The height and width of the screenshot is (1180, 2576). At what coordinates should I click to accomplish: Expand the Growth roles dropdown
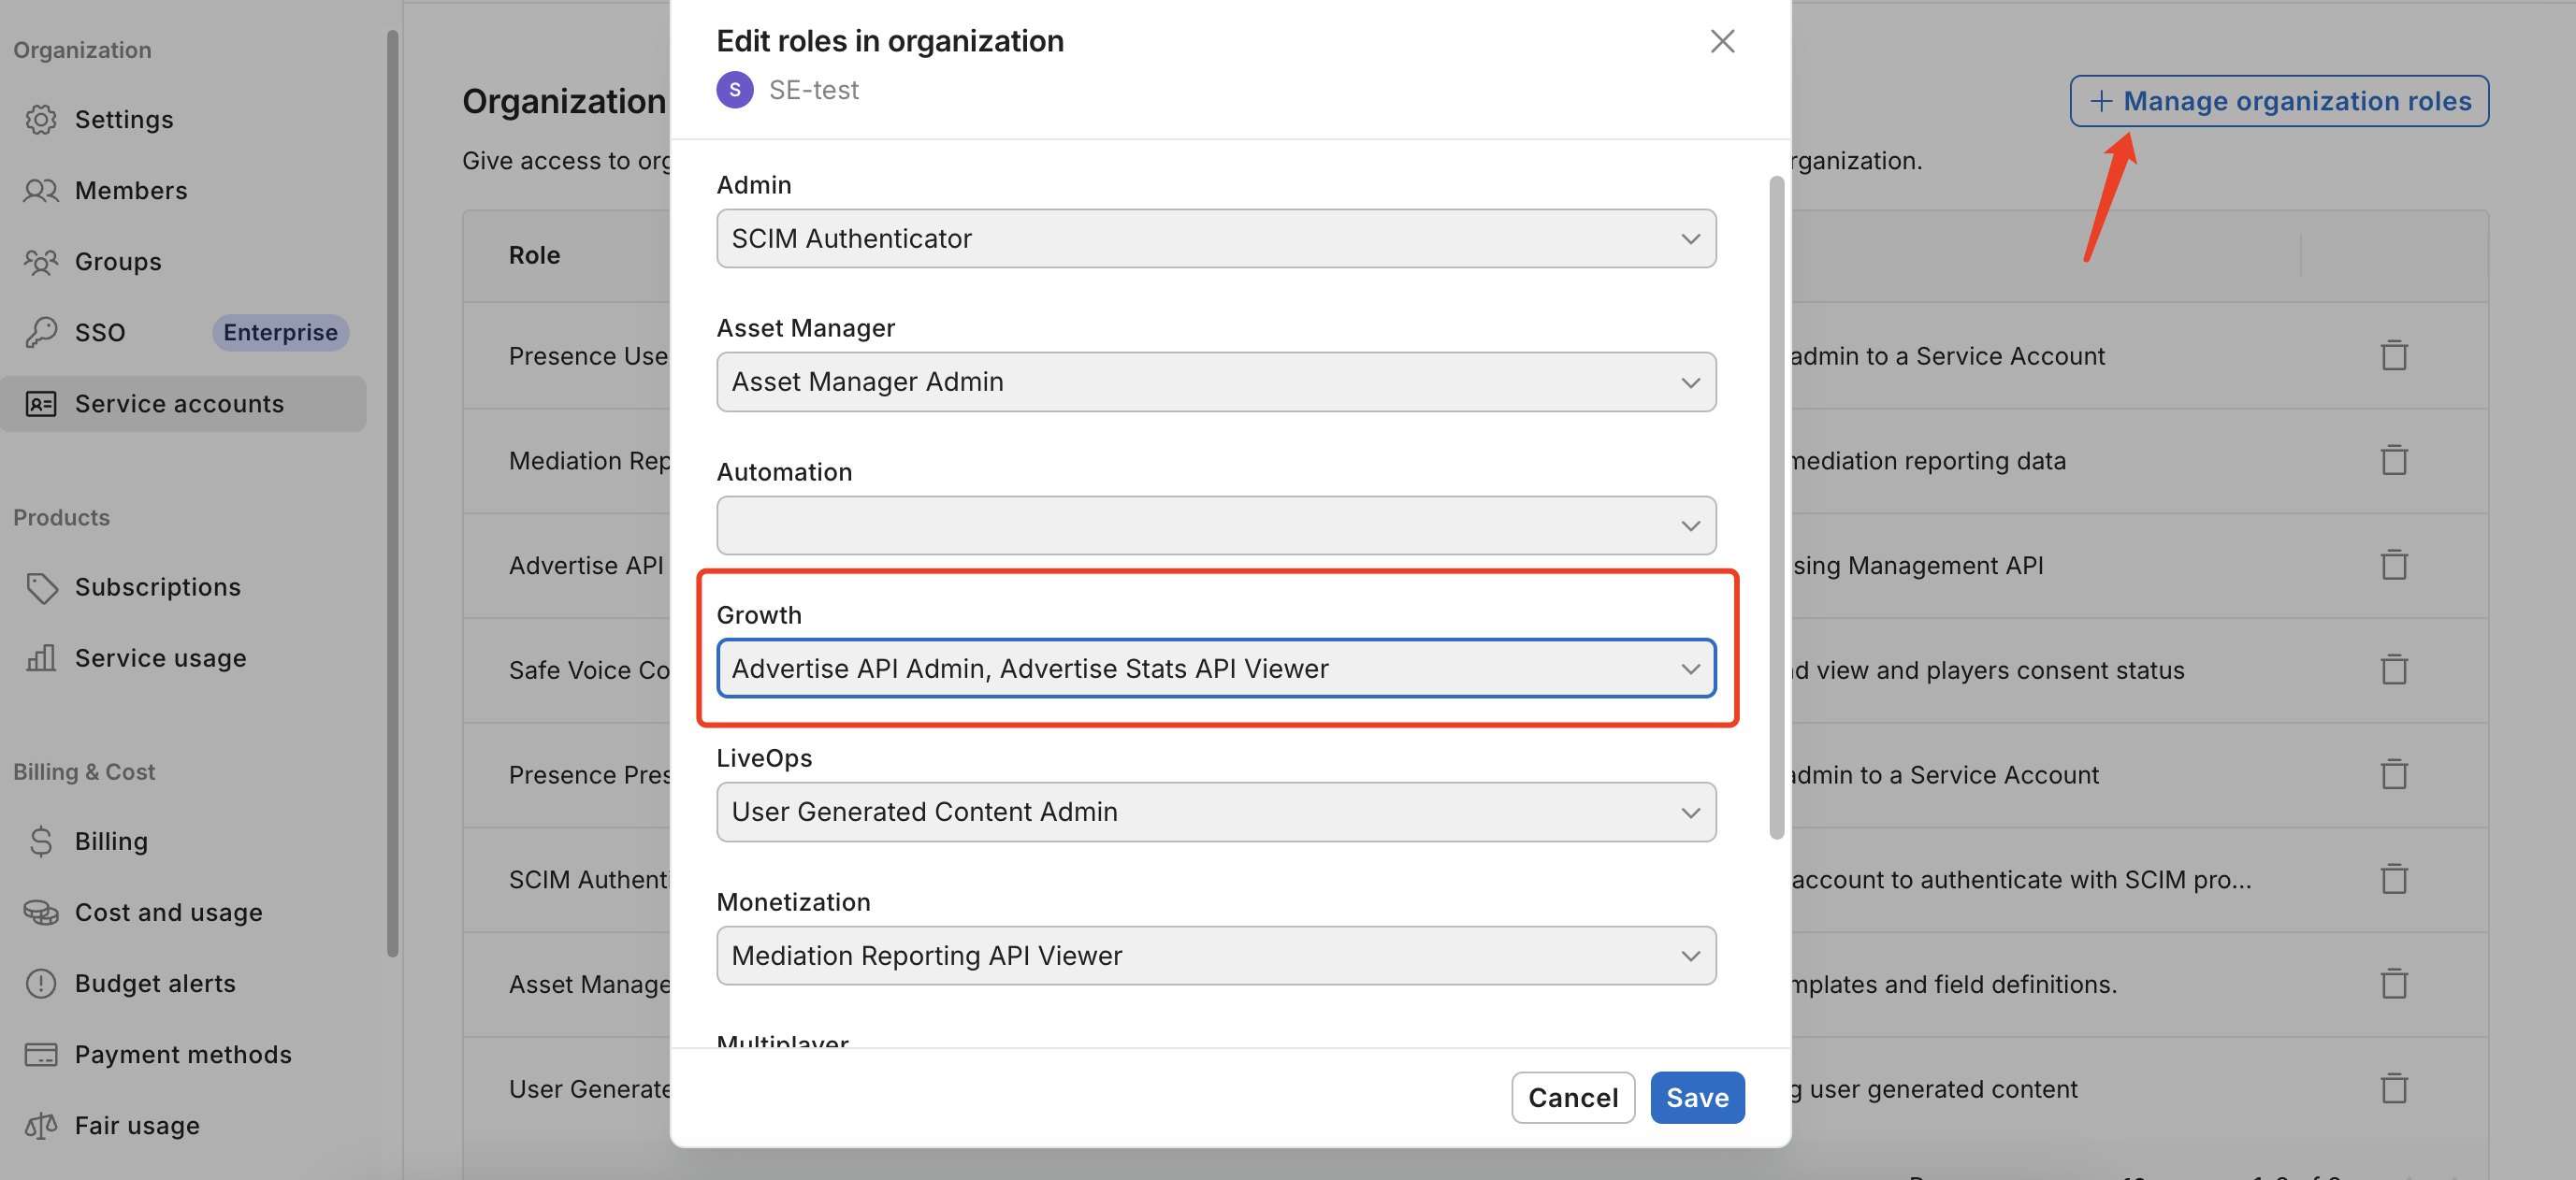(1215, 668)
